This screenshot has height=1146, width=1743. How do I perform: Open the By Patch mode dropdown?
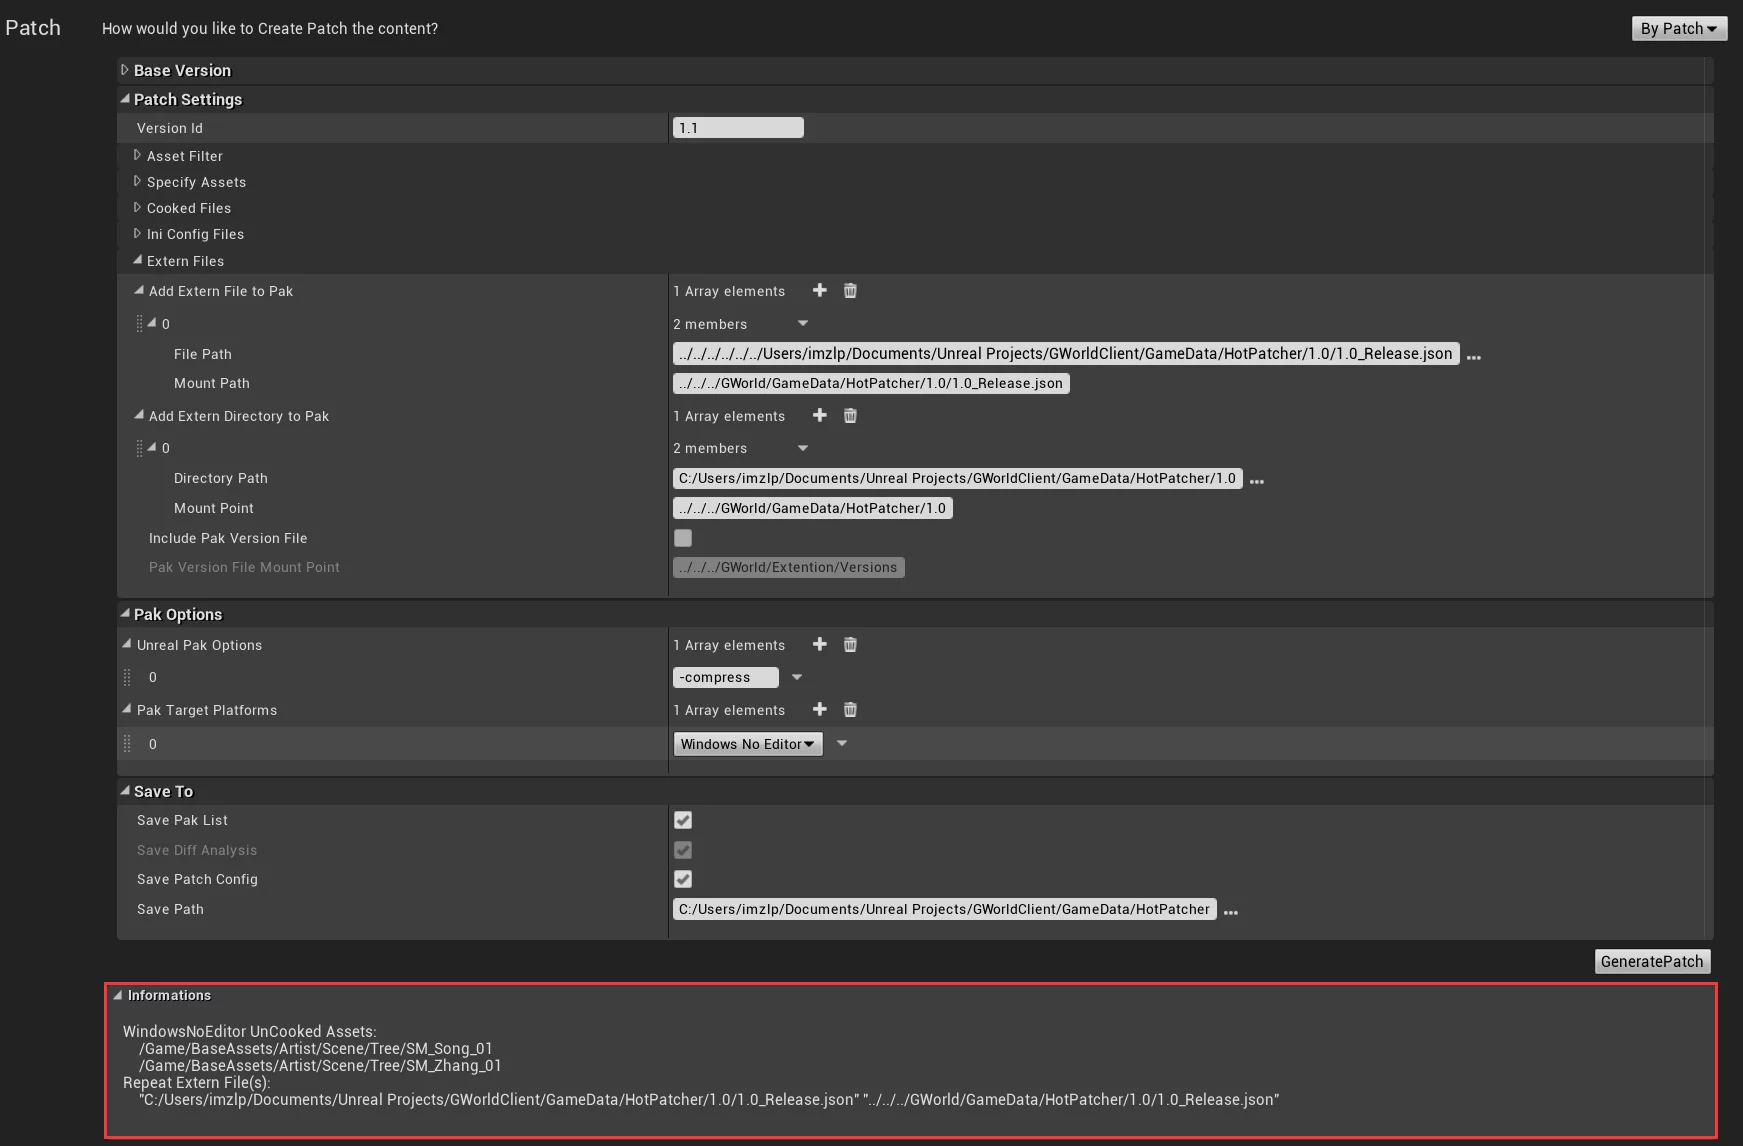point(1678,29)
